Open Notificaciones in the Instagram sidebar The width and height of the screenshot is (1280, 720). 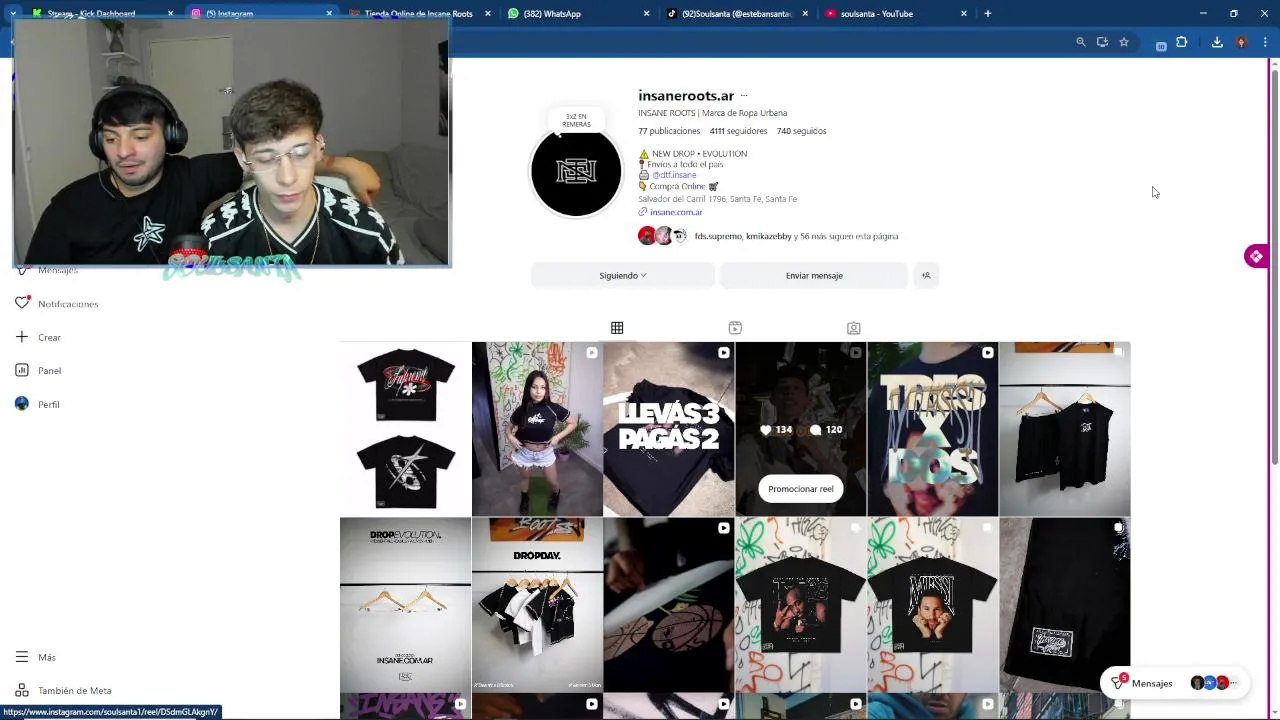point(56,304)
